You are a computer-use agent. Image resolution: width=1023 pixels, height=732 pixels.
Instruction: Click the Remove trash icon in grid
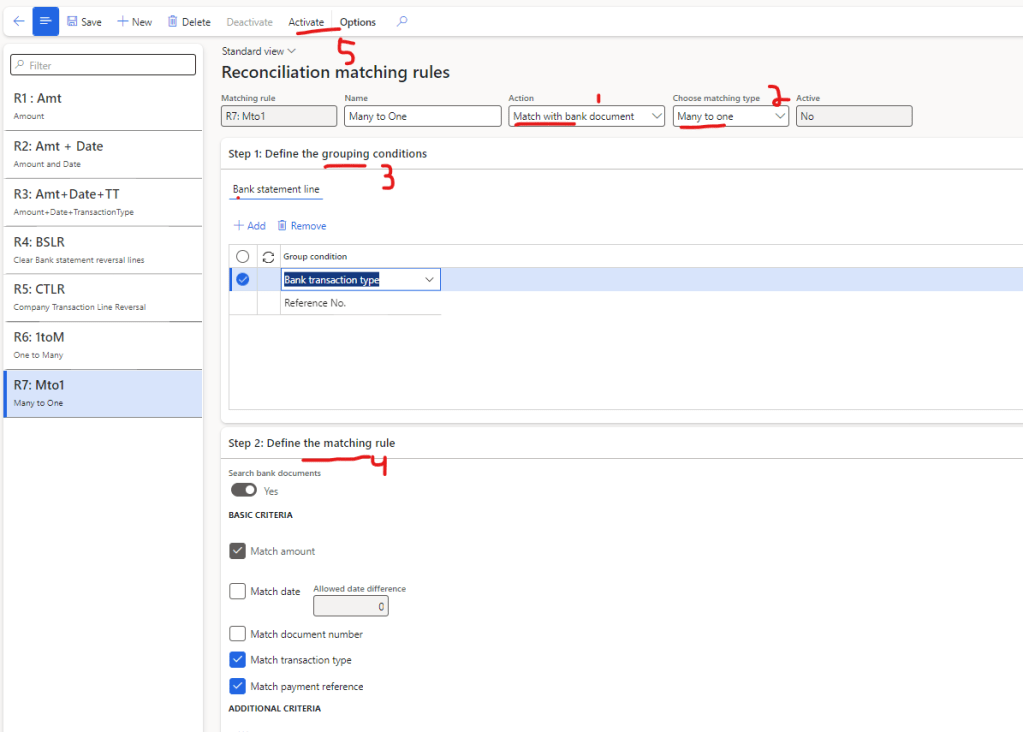[283, 226]
